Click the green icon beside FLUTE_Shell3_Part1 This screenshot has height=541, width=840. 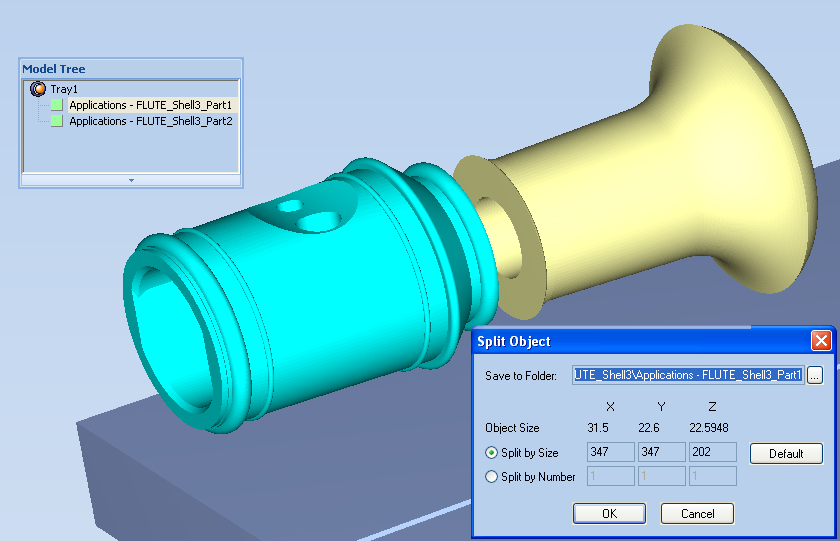(x=57, y=105)
